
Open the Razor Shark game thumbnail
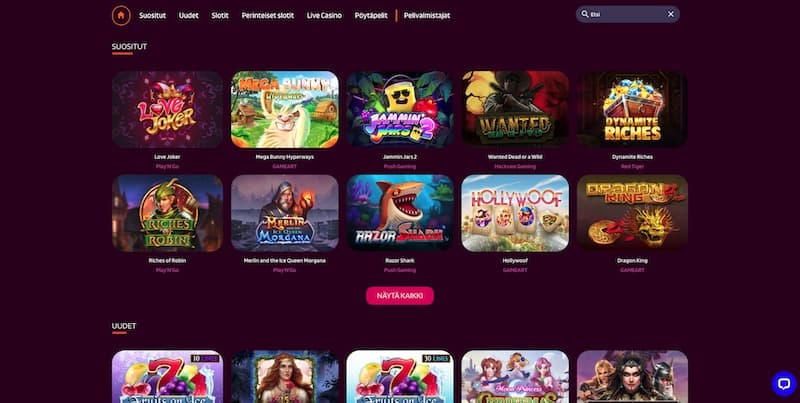400,213
